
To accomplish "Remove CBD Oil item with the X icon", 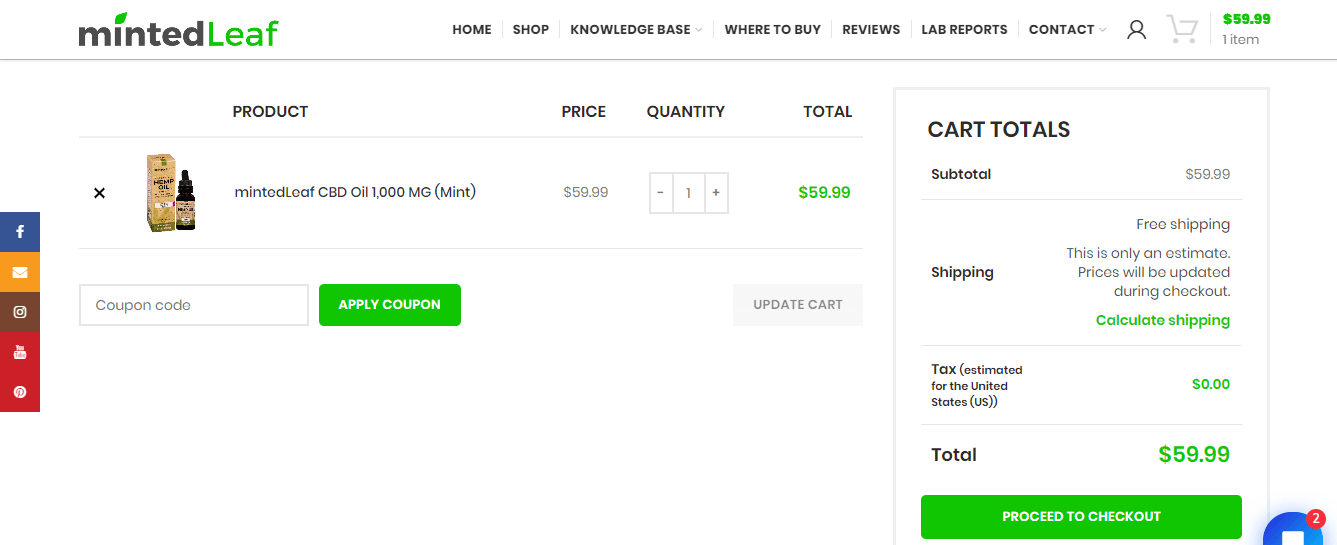I will tap(99, 193).
